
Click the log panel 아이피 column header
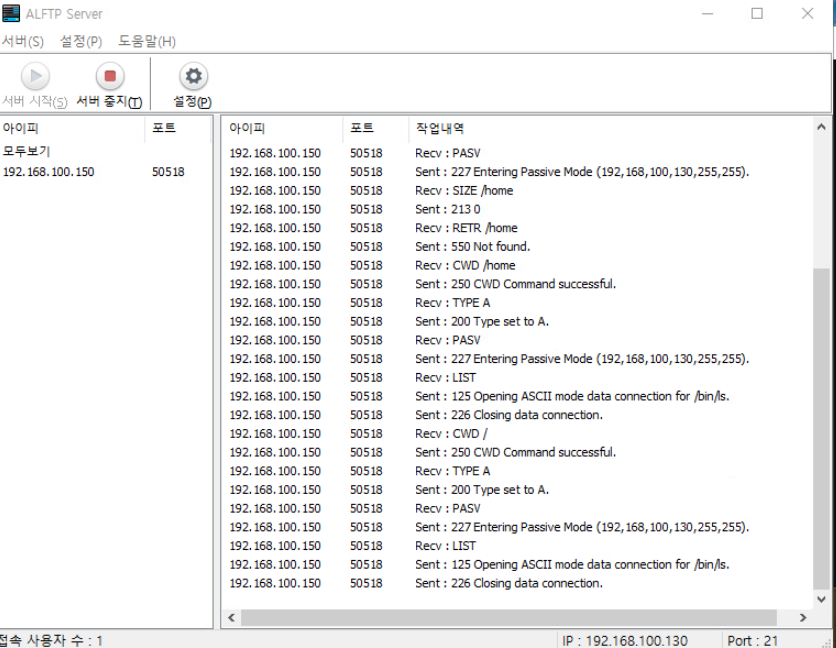[x=283, y=129]
